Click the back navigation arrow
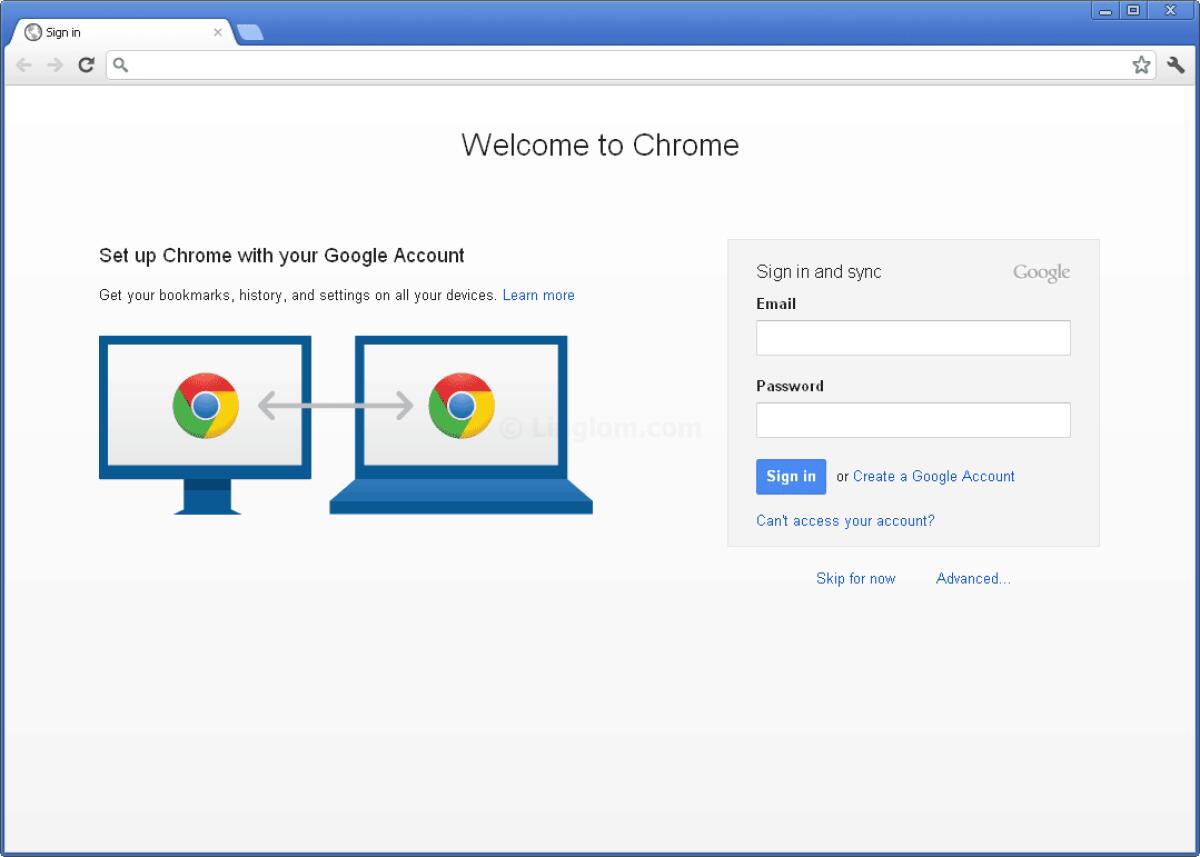This screenshot has width=1200, height=857. click(x=23, y=64)
